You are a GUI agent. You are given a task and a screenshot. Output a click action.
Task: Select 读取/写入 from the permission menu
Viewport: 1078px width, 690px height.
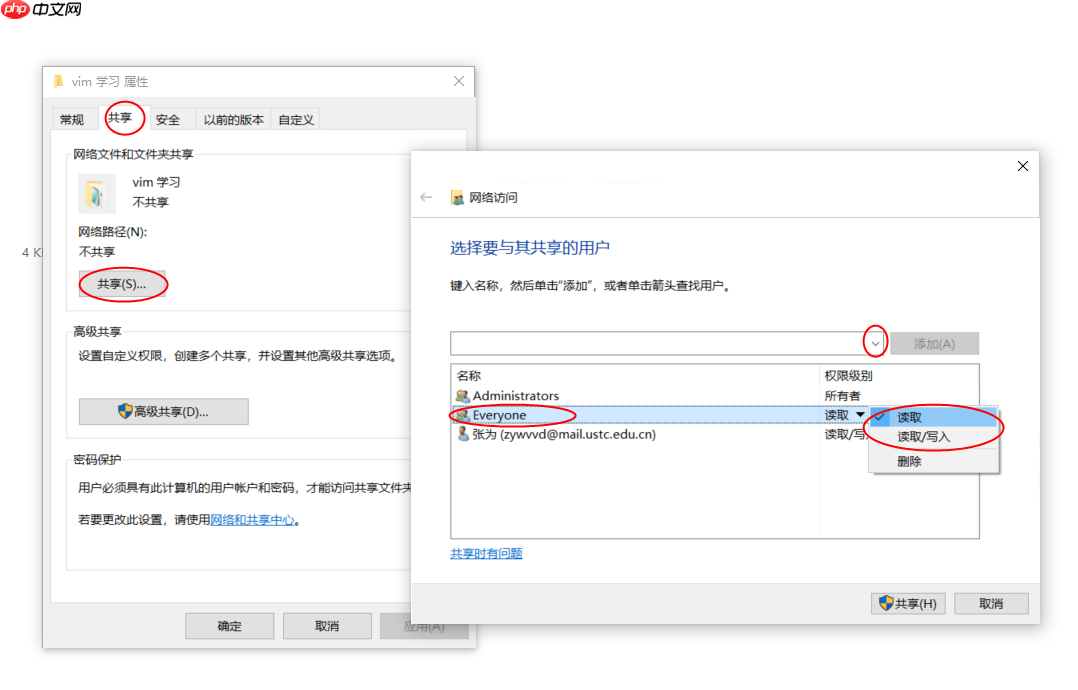(925, 438)
